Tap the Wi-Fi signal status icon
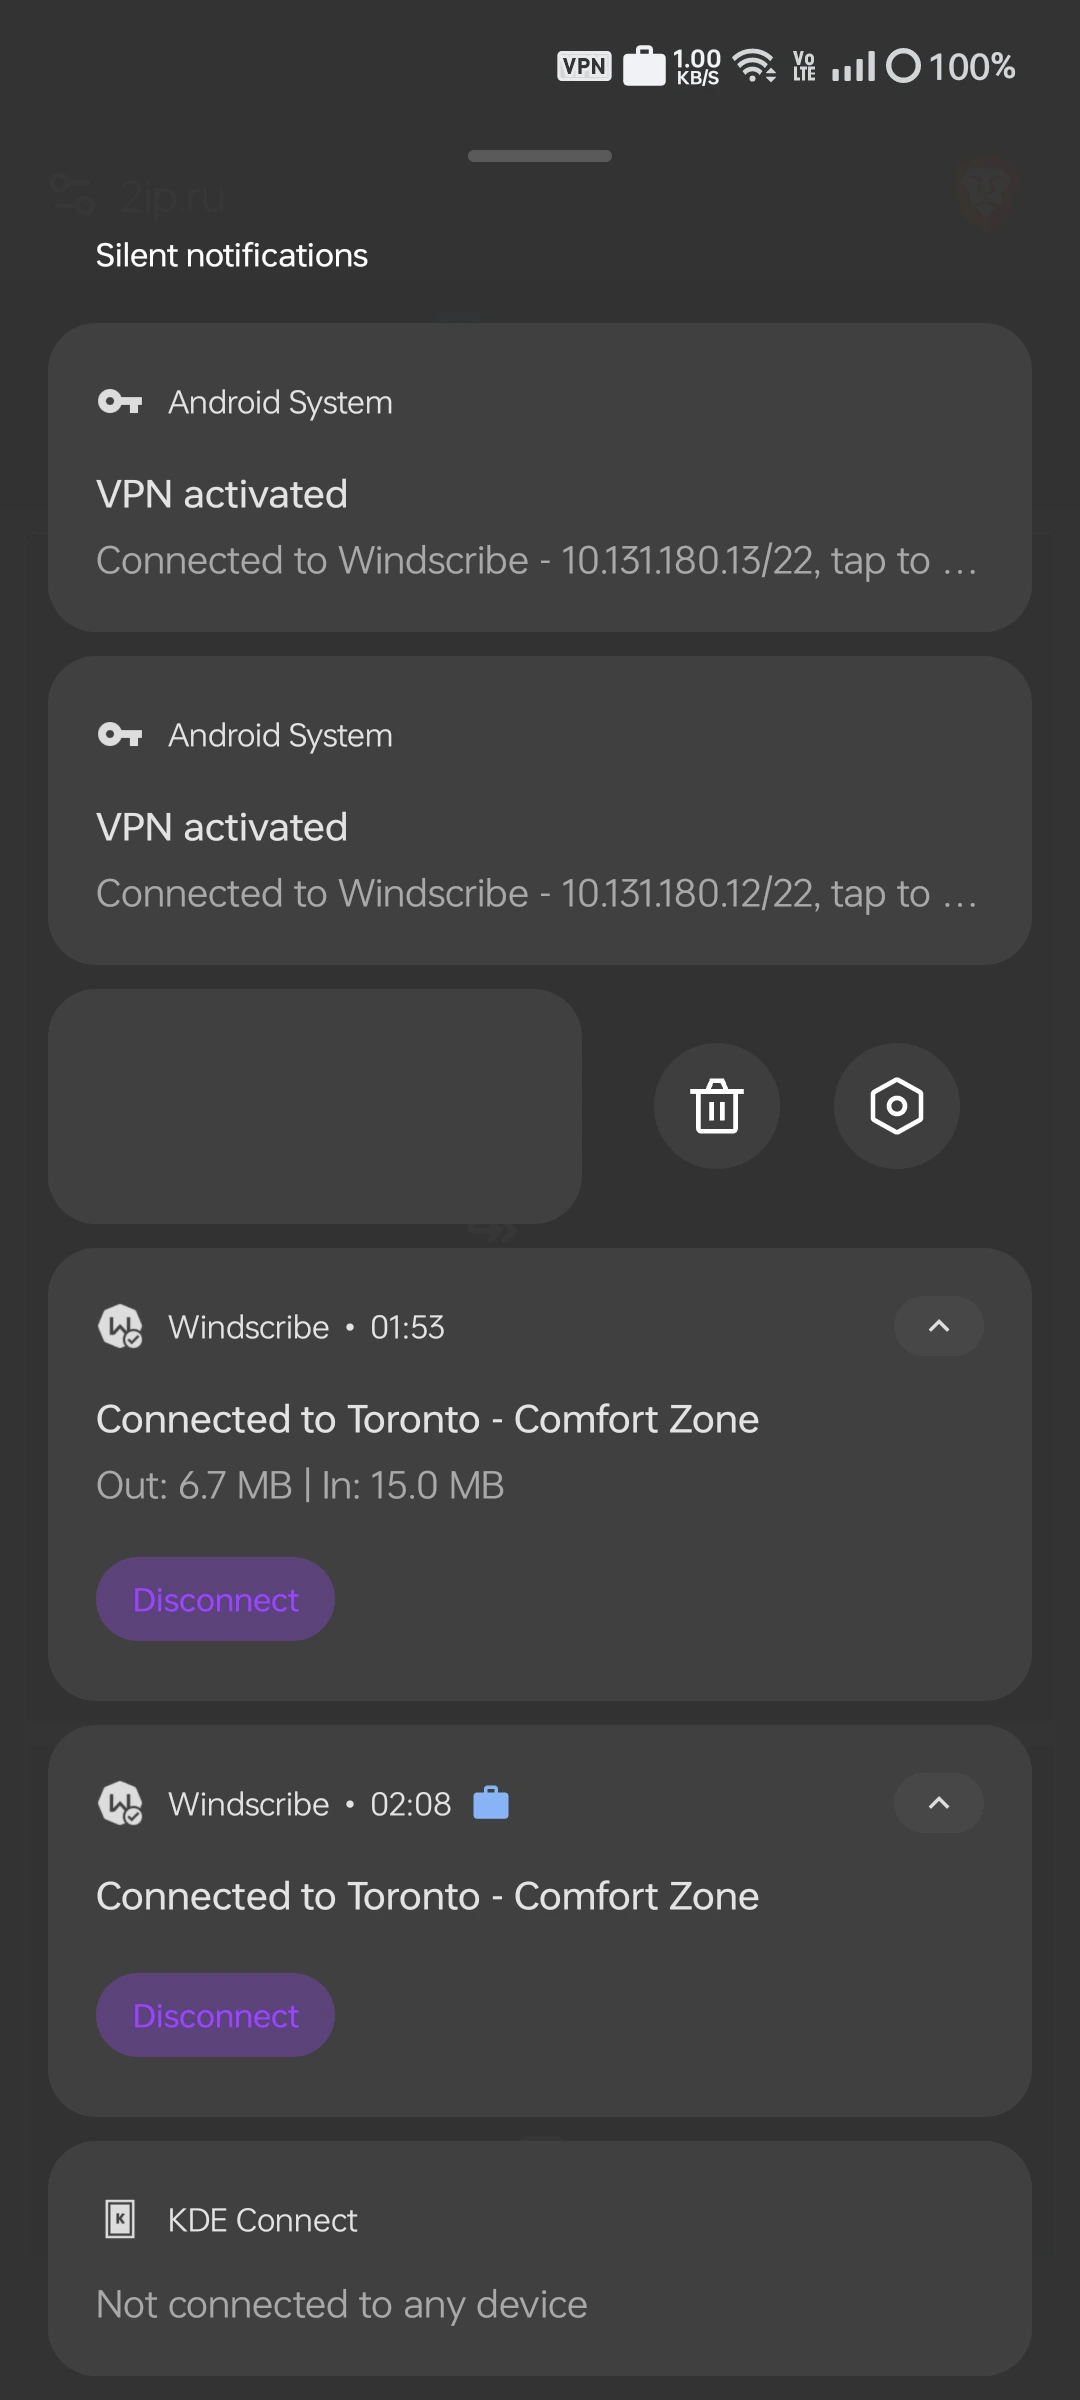 (754, 67)
